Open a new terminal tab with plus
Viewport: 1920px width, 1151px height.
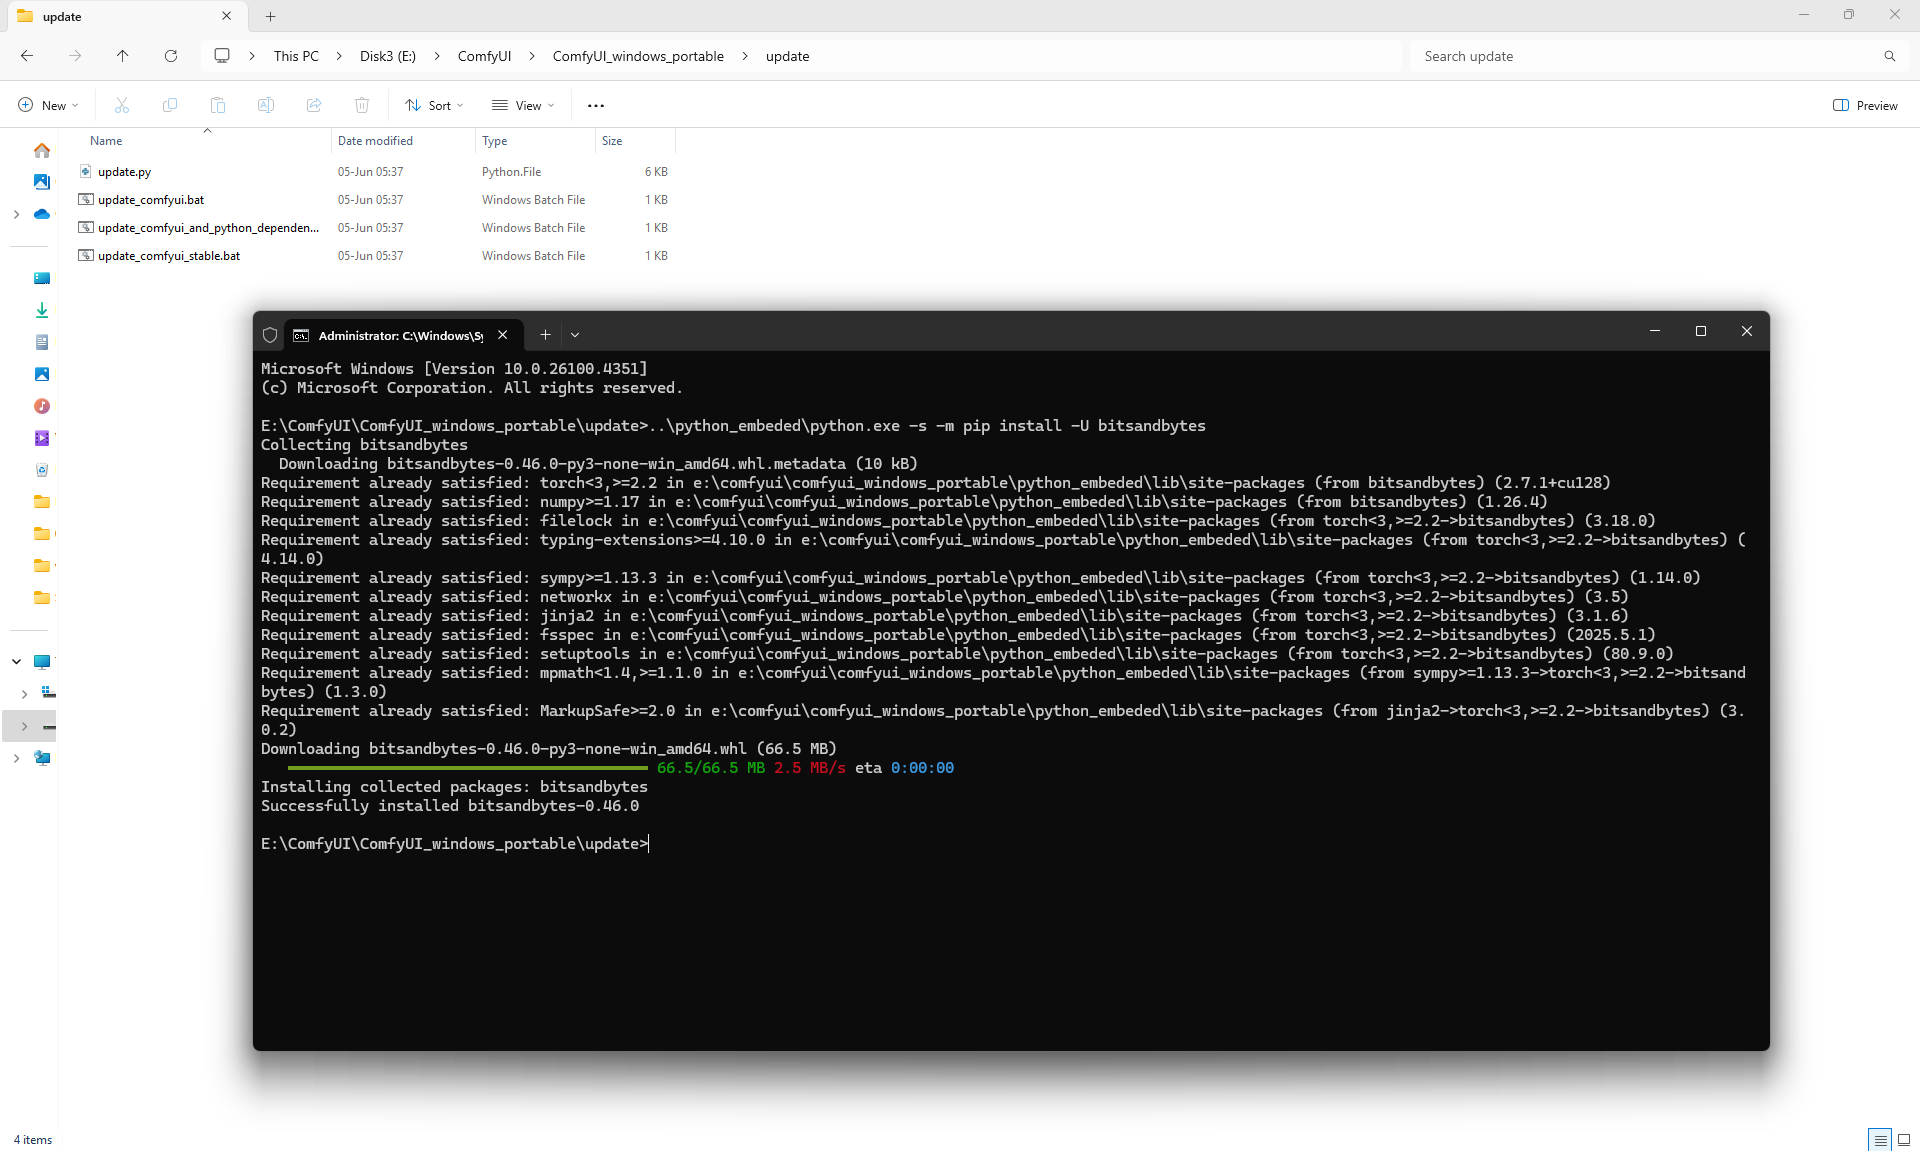click(545, 335)
